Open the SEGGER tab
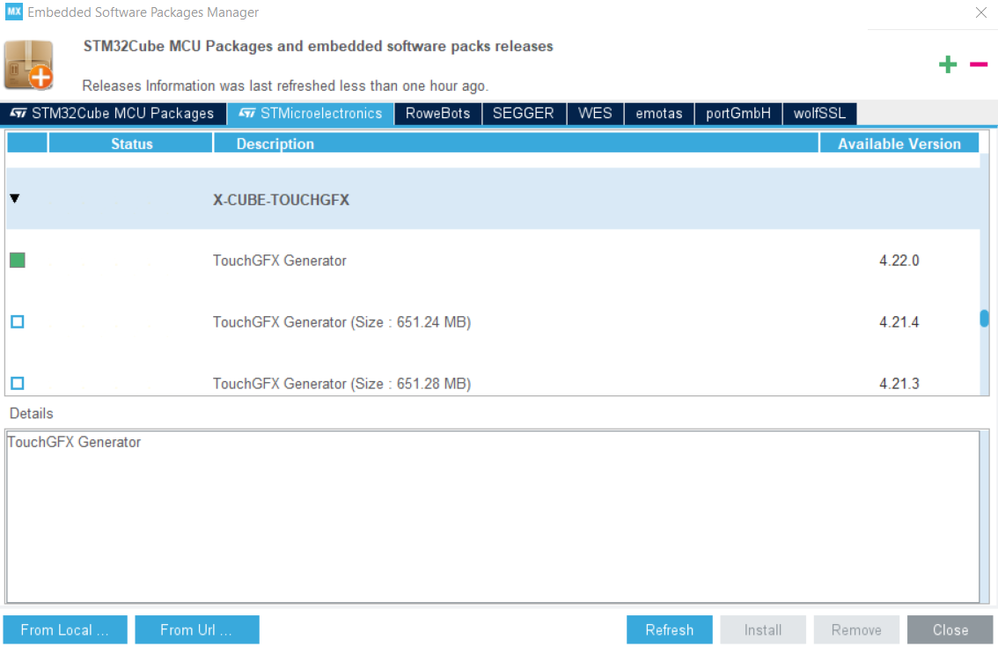998x648 pixels. click(523, 113)
